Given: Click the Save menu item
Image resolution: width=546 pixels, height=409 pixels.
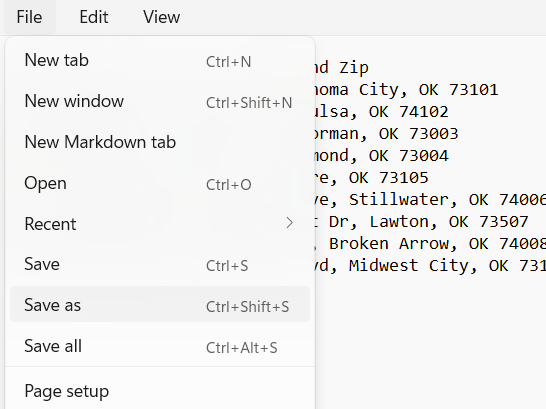Looking at the screenshot, I should pos(160,265).
